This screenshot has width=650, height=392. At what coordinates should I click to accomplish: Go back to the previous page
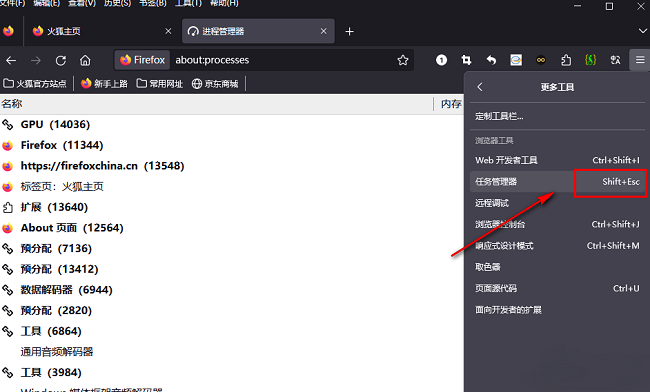(x=11, y=60)
